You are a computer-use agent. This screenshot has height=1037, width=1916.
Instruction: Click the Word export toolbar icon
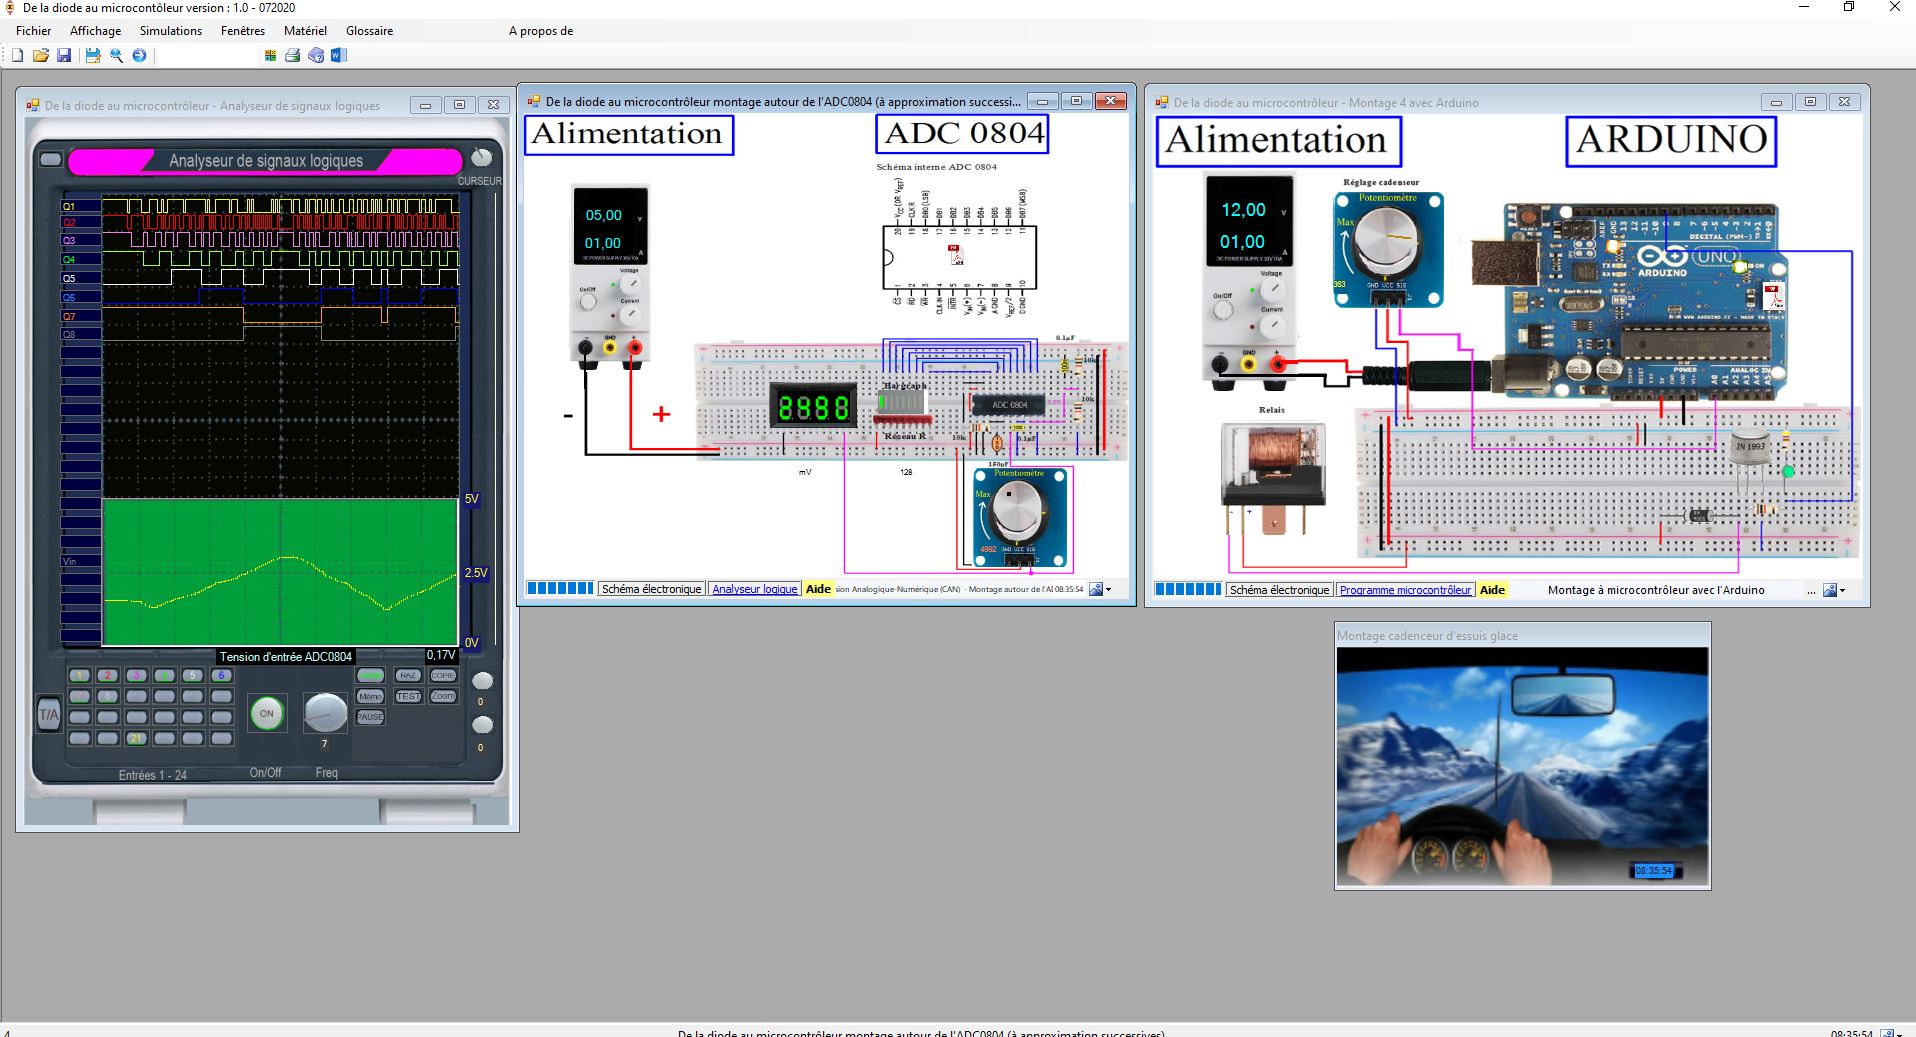coord(338,56)
